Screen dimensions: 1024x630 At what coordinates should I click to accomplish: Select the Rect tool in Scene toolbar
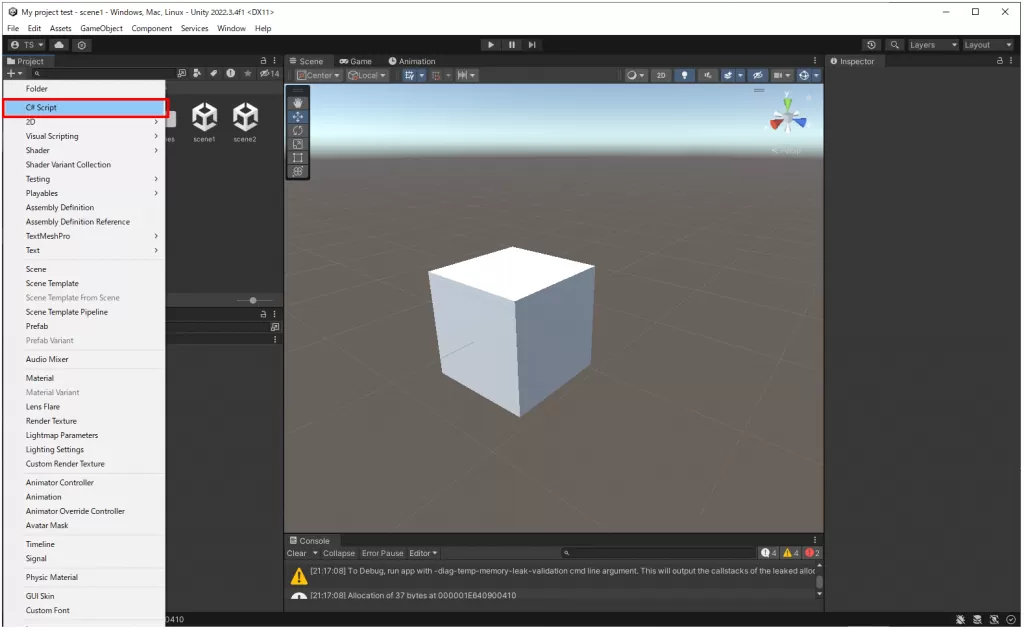point(298,158)
